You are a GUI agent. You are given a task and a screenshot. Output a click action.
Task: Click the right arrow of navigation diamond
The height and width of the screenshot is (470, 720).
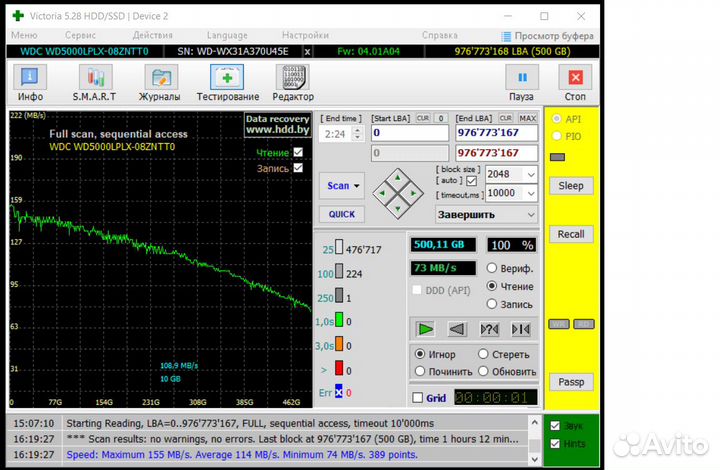(x=414, y=193)
